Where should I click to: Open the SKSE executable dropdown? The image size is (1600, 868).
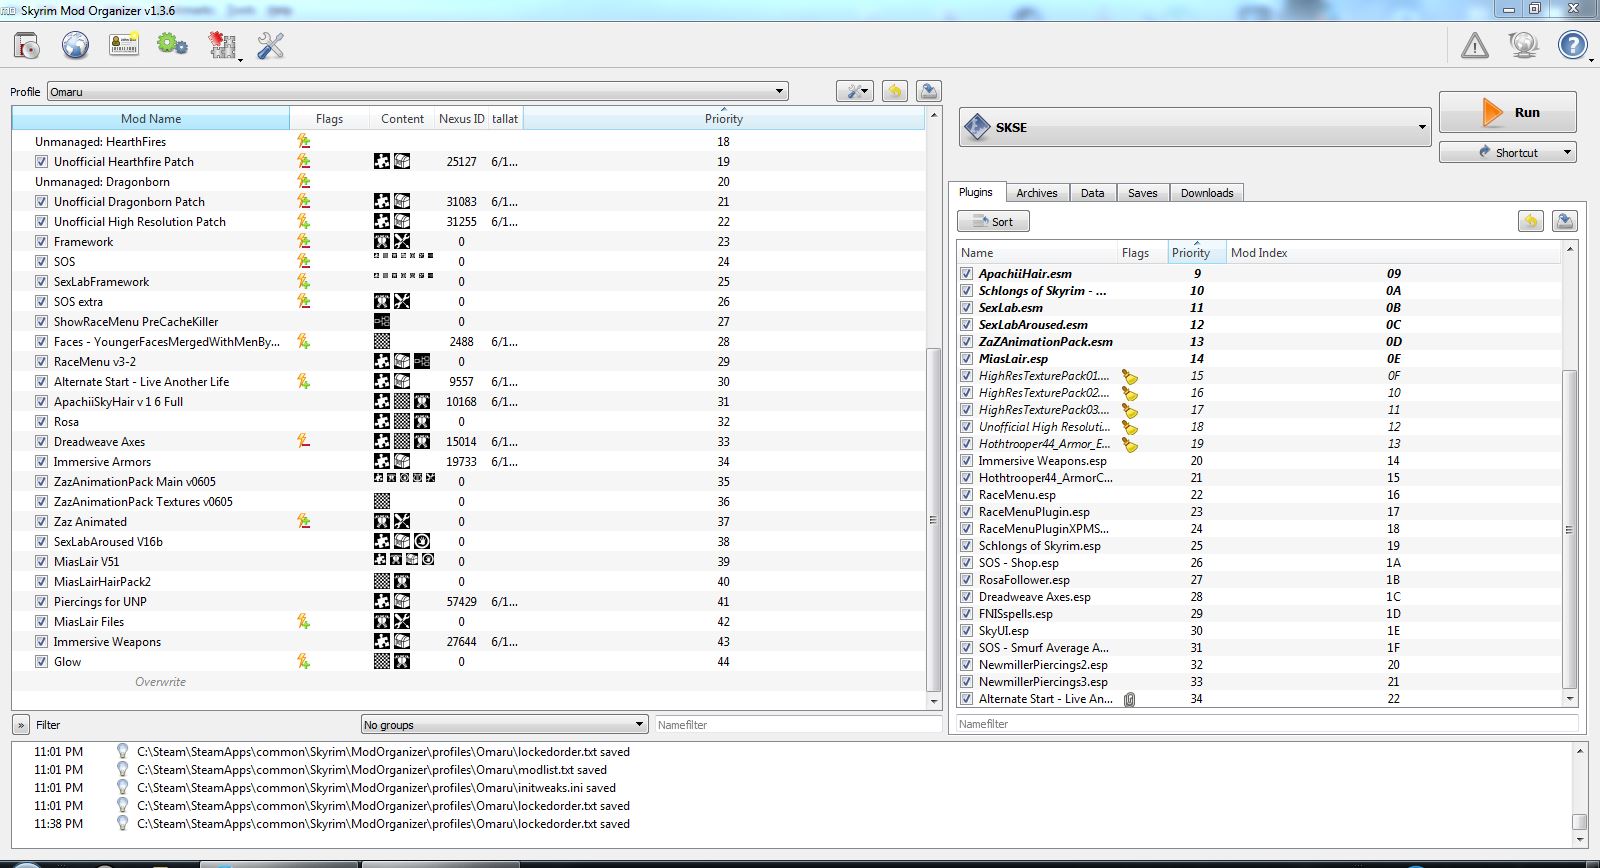[1195, 127]
